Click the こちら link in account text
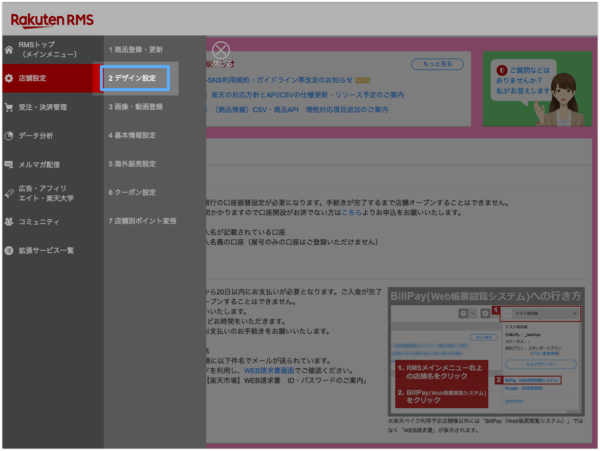This screenshot has height=451, width=600. (351, 212)
